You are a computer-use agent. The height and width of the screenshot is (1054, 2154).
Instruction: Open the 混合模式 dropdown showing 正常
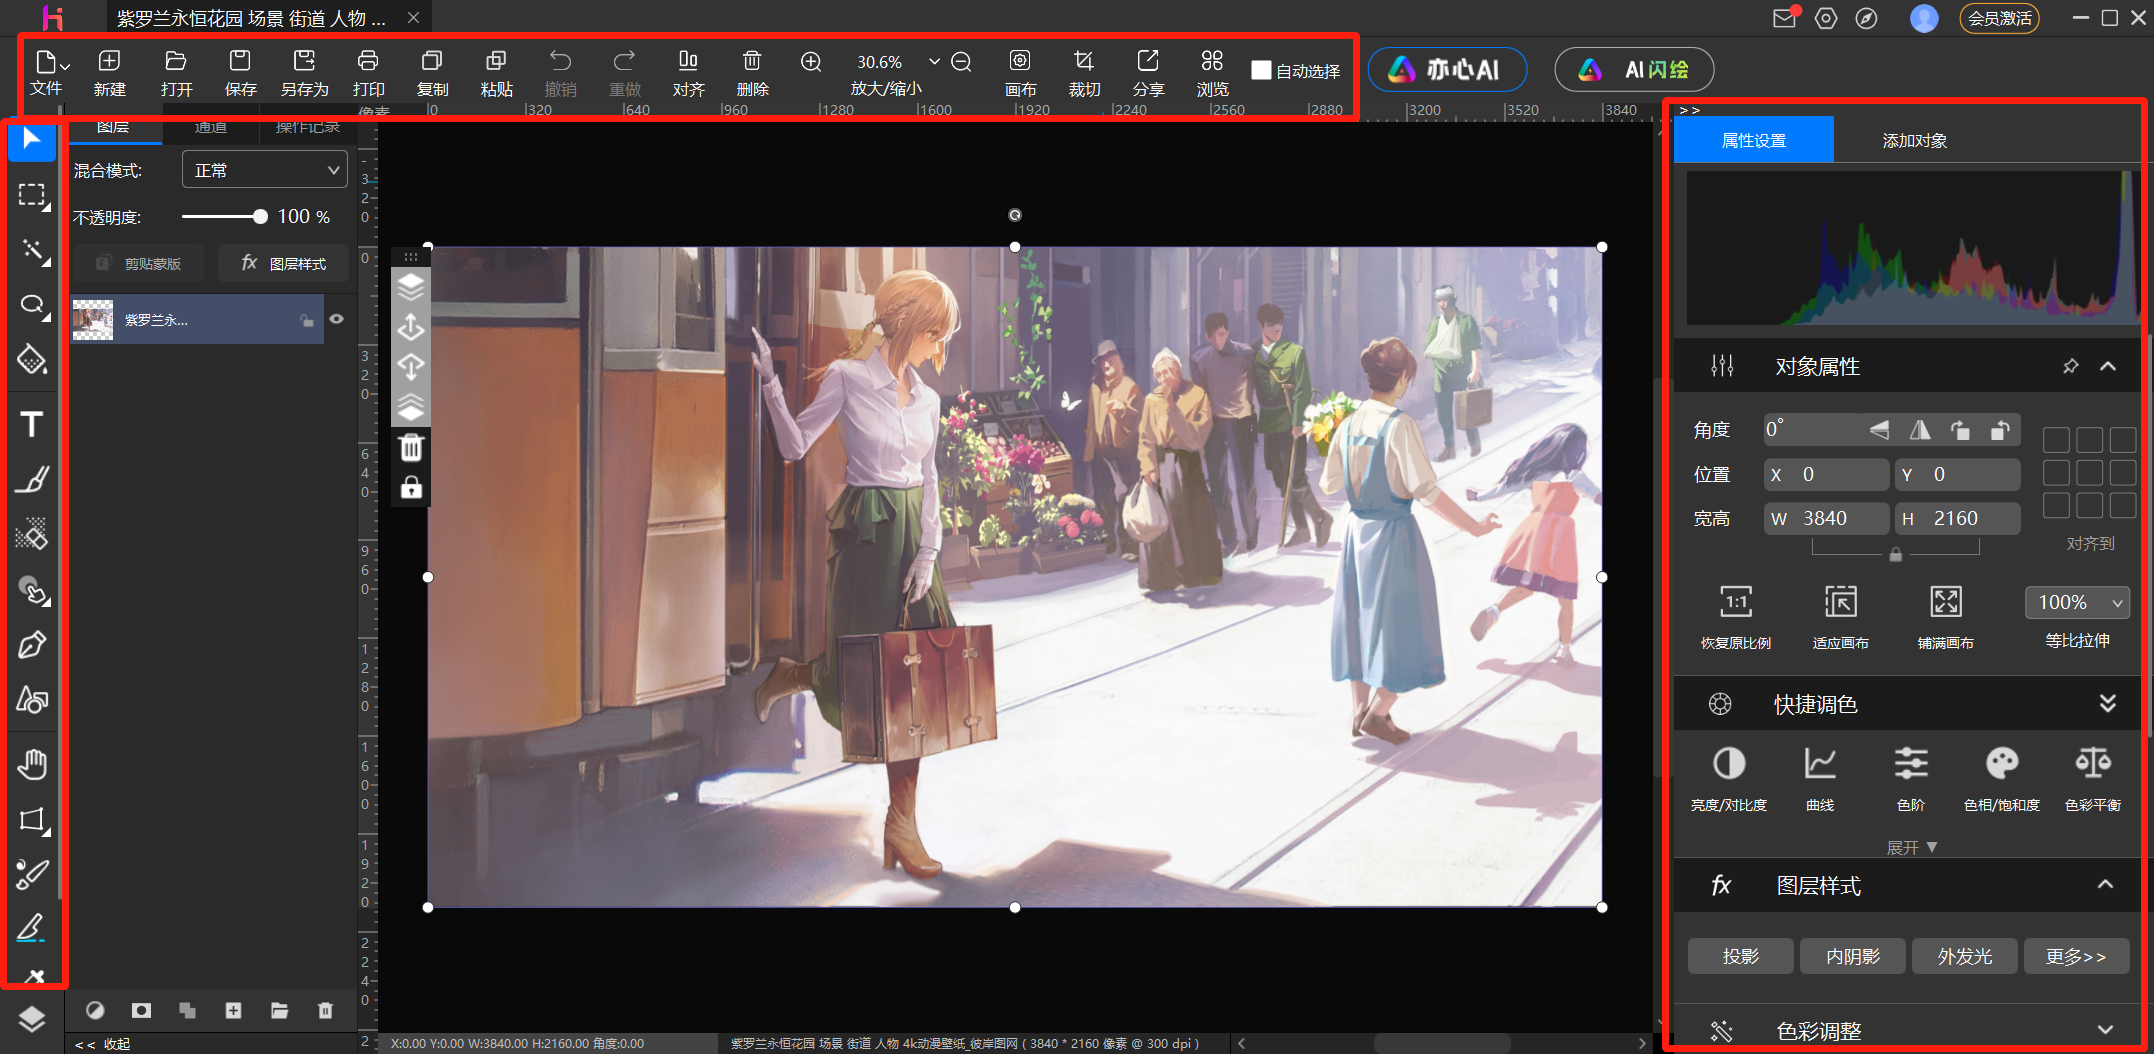coord(264,170)
